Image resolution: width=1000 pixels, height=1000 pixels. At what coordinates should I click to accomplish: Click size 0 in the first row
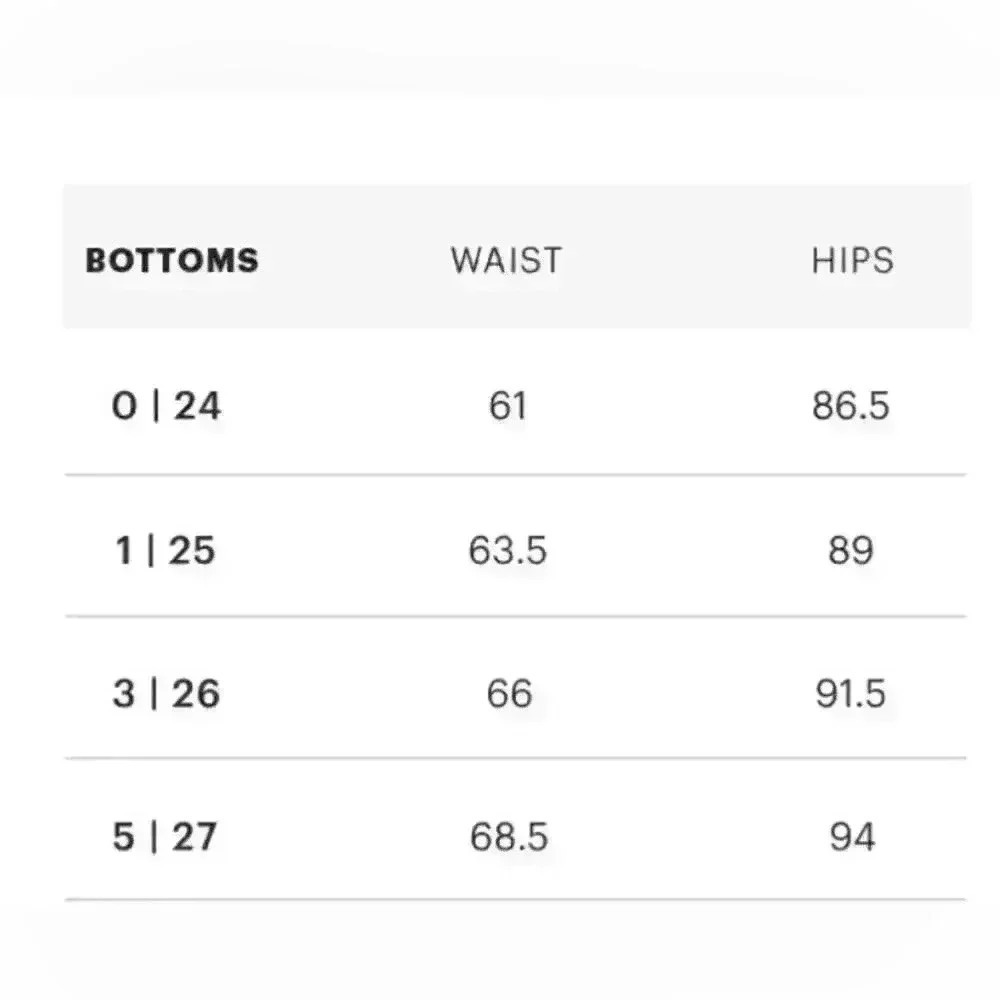pos(125,406)
